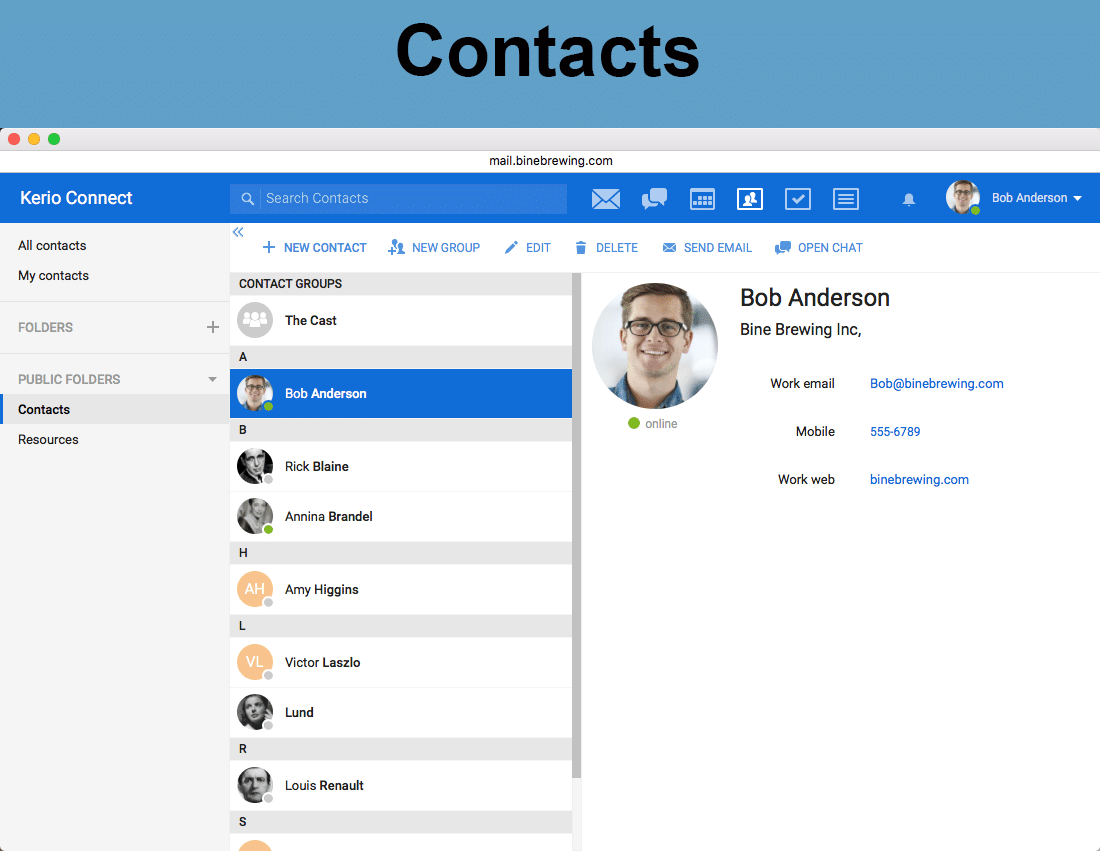Click the EDIT toolbar button

[x=528, y=248]
